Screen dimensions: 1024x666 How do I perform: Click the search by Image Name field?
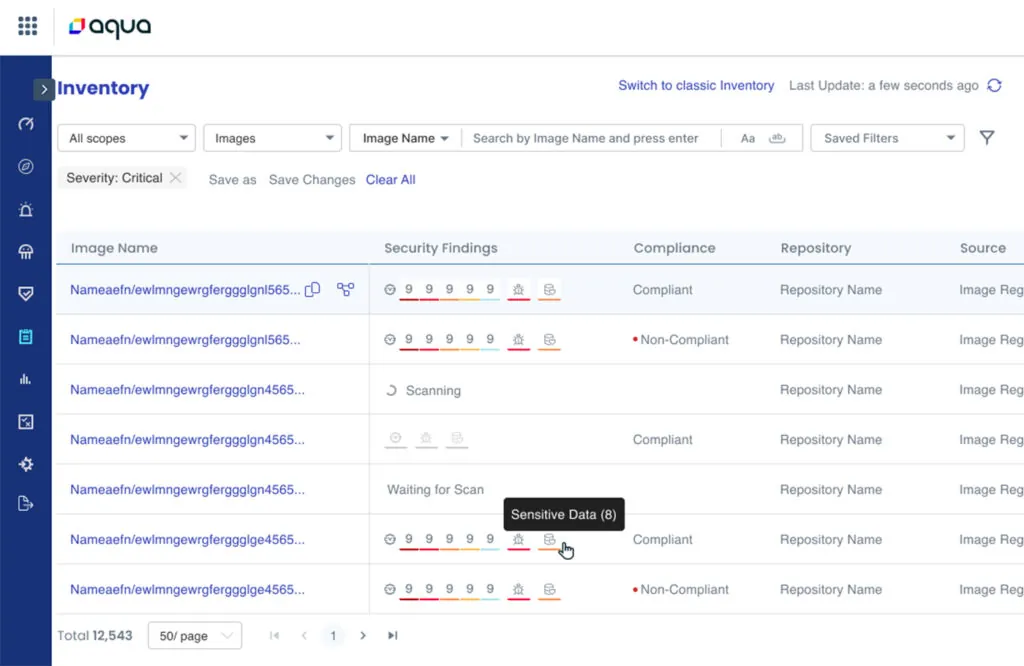[x=590, y=137]
